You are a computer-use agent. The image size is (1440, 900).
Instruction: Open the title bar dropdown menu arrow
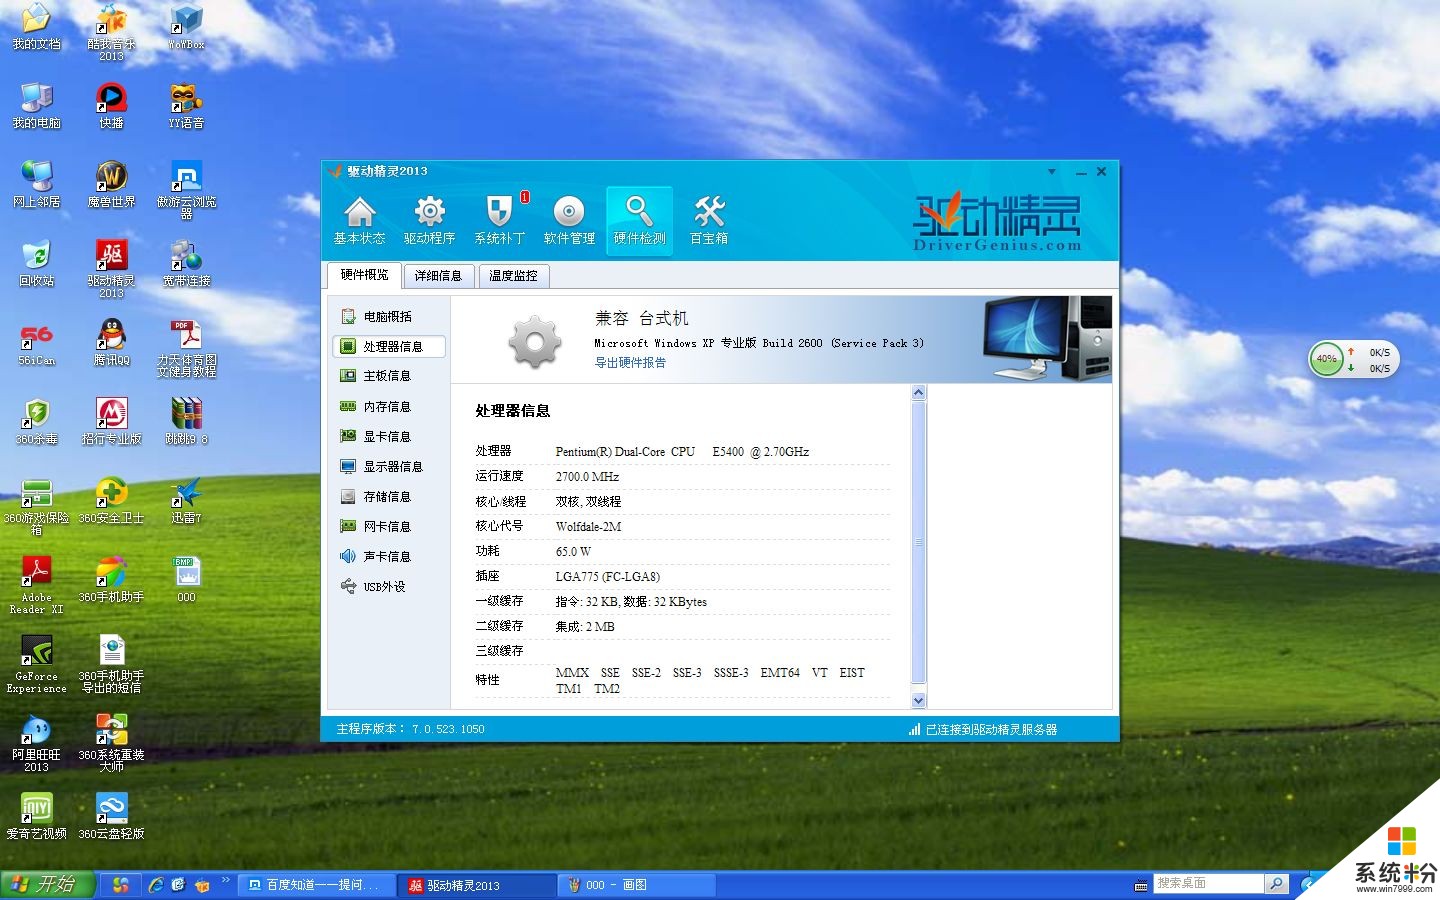tap(1051, 172)
